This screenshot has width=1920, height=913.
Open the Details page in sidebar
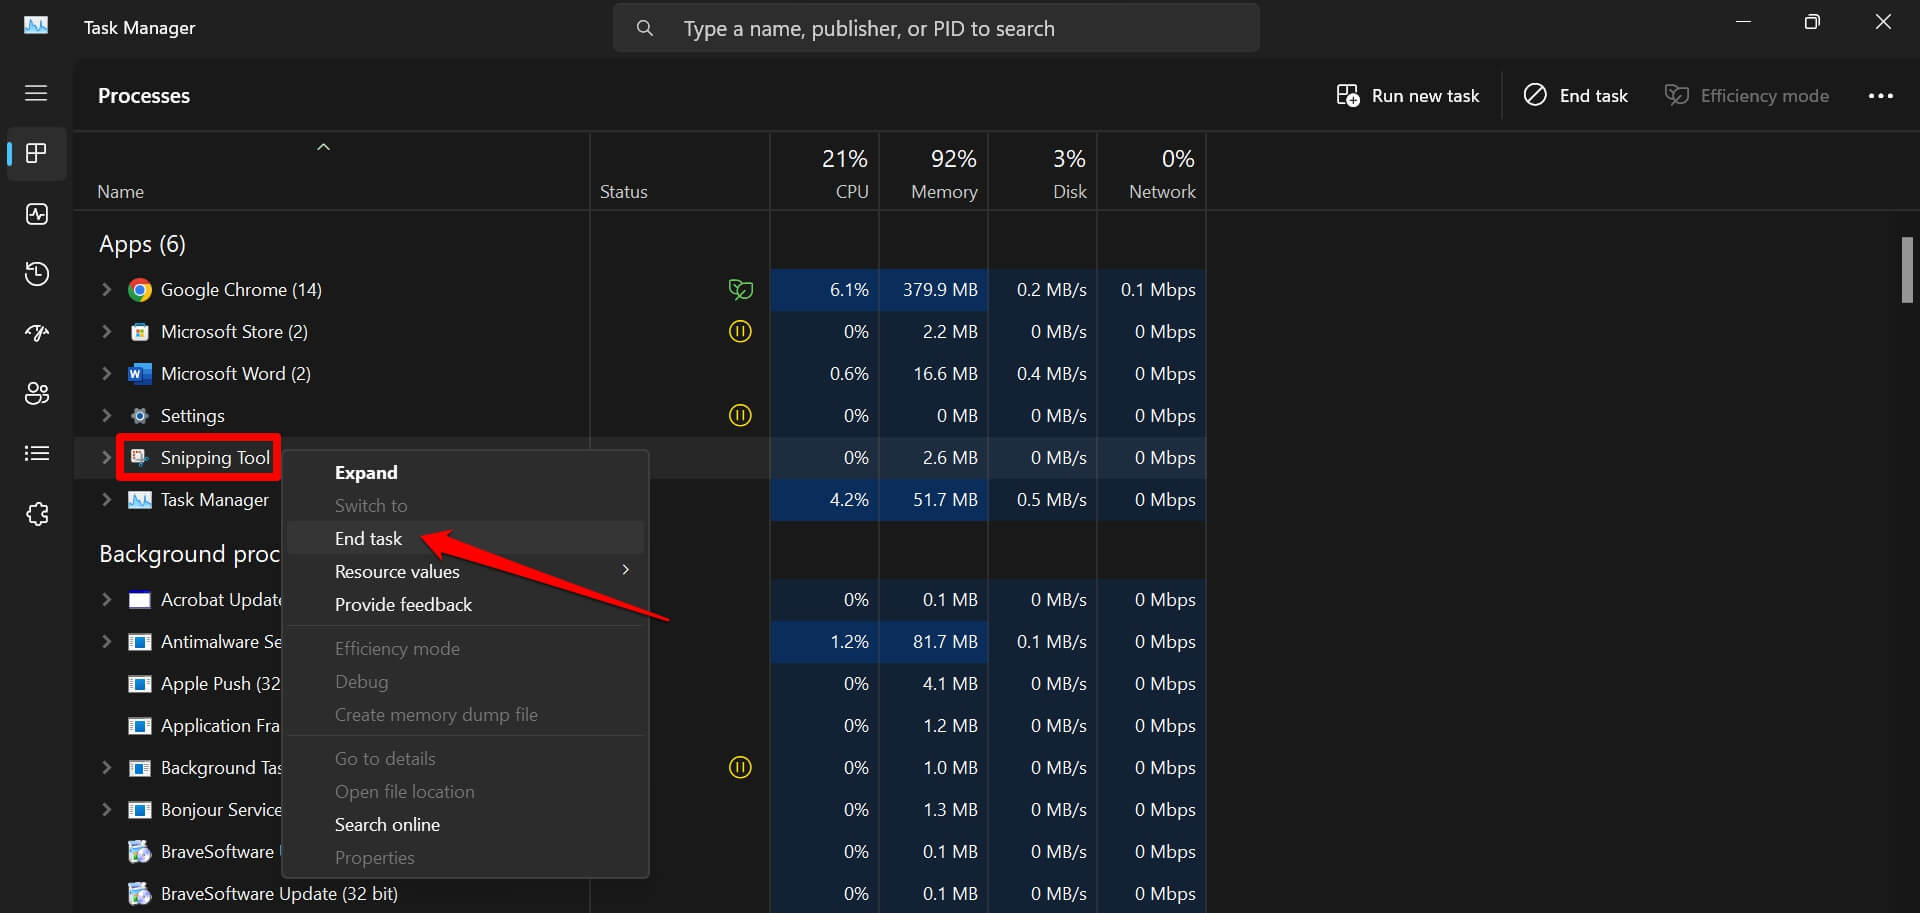37,454
